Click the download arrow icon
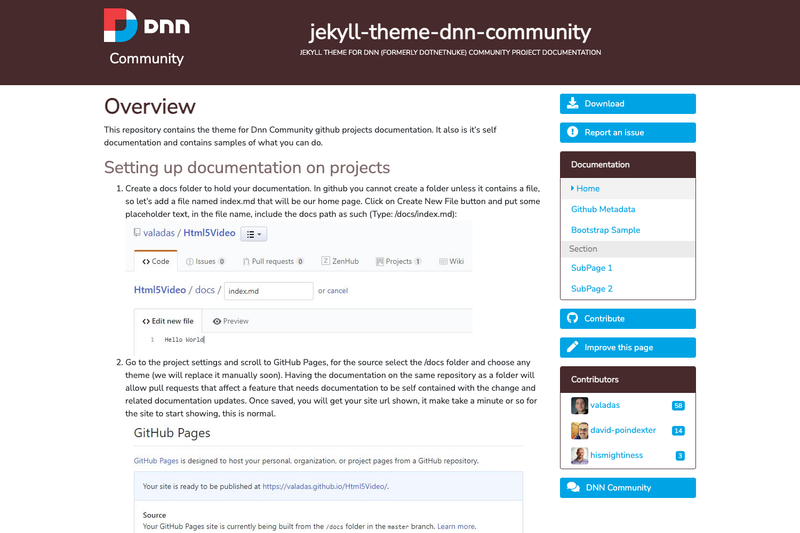The image size is (800, 533). [x=572, y=103]
